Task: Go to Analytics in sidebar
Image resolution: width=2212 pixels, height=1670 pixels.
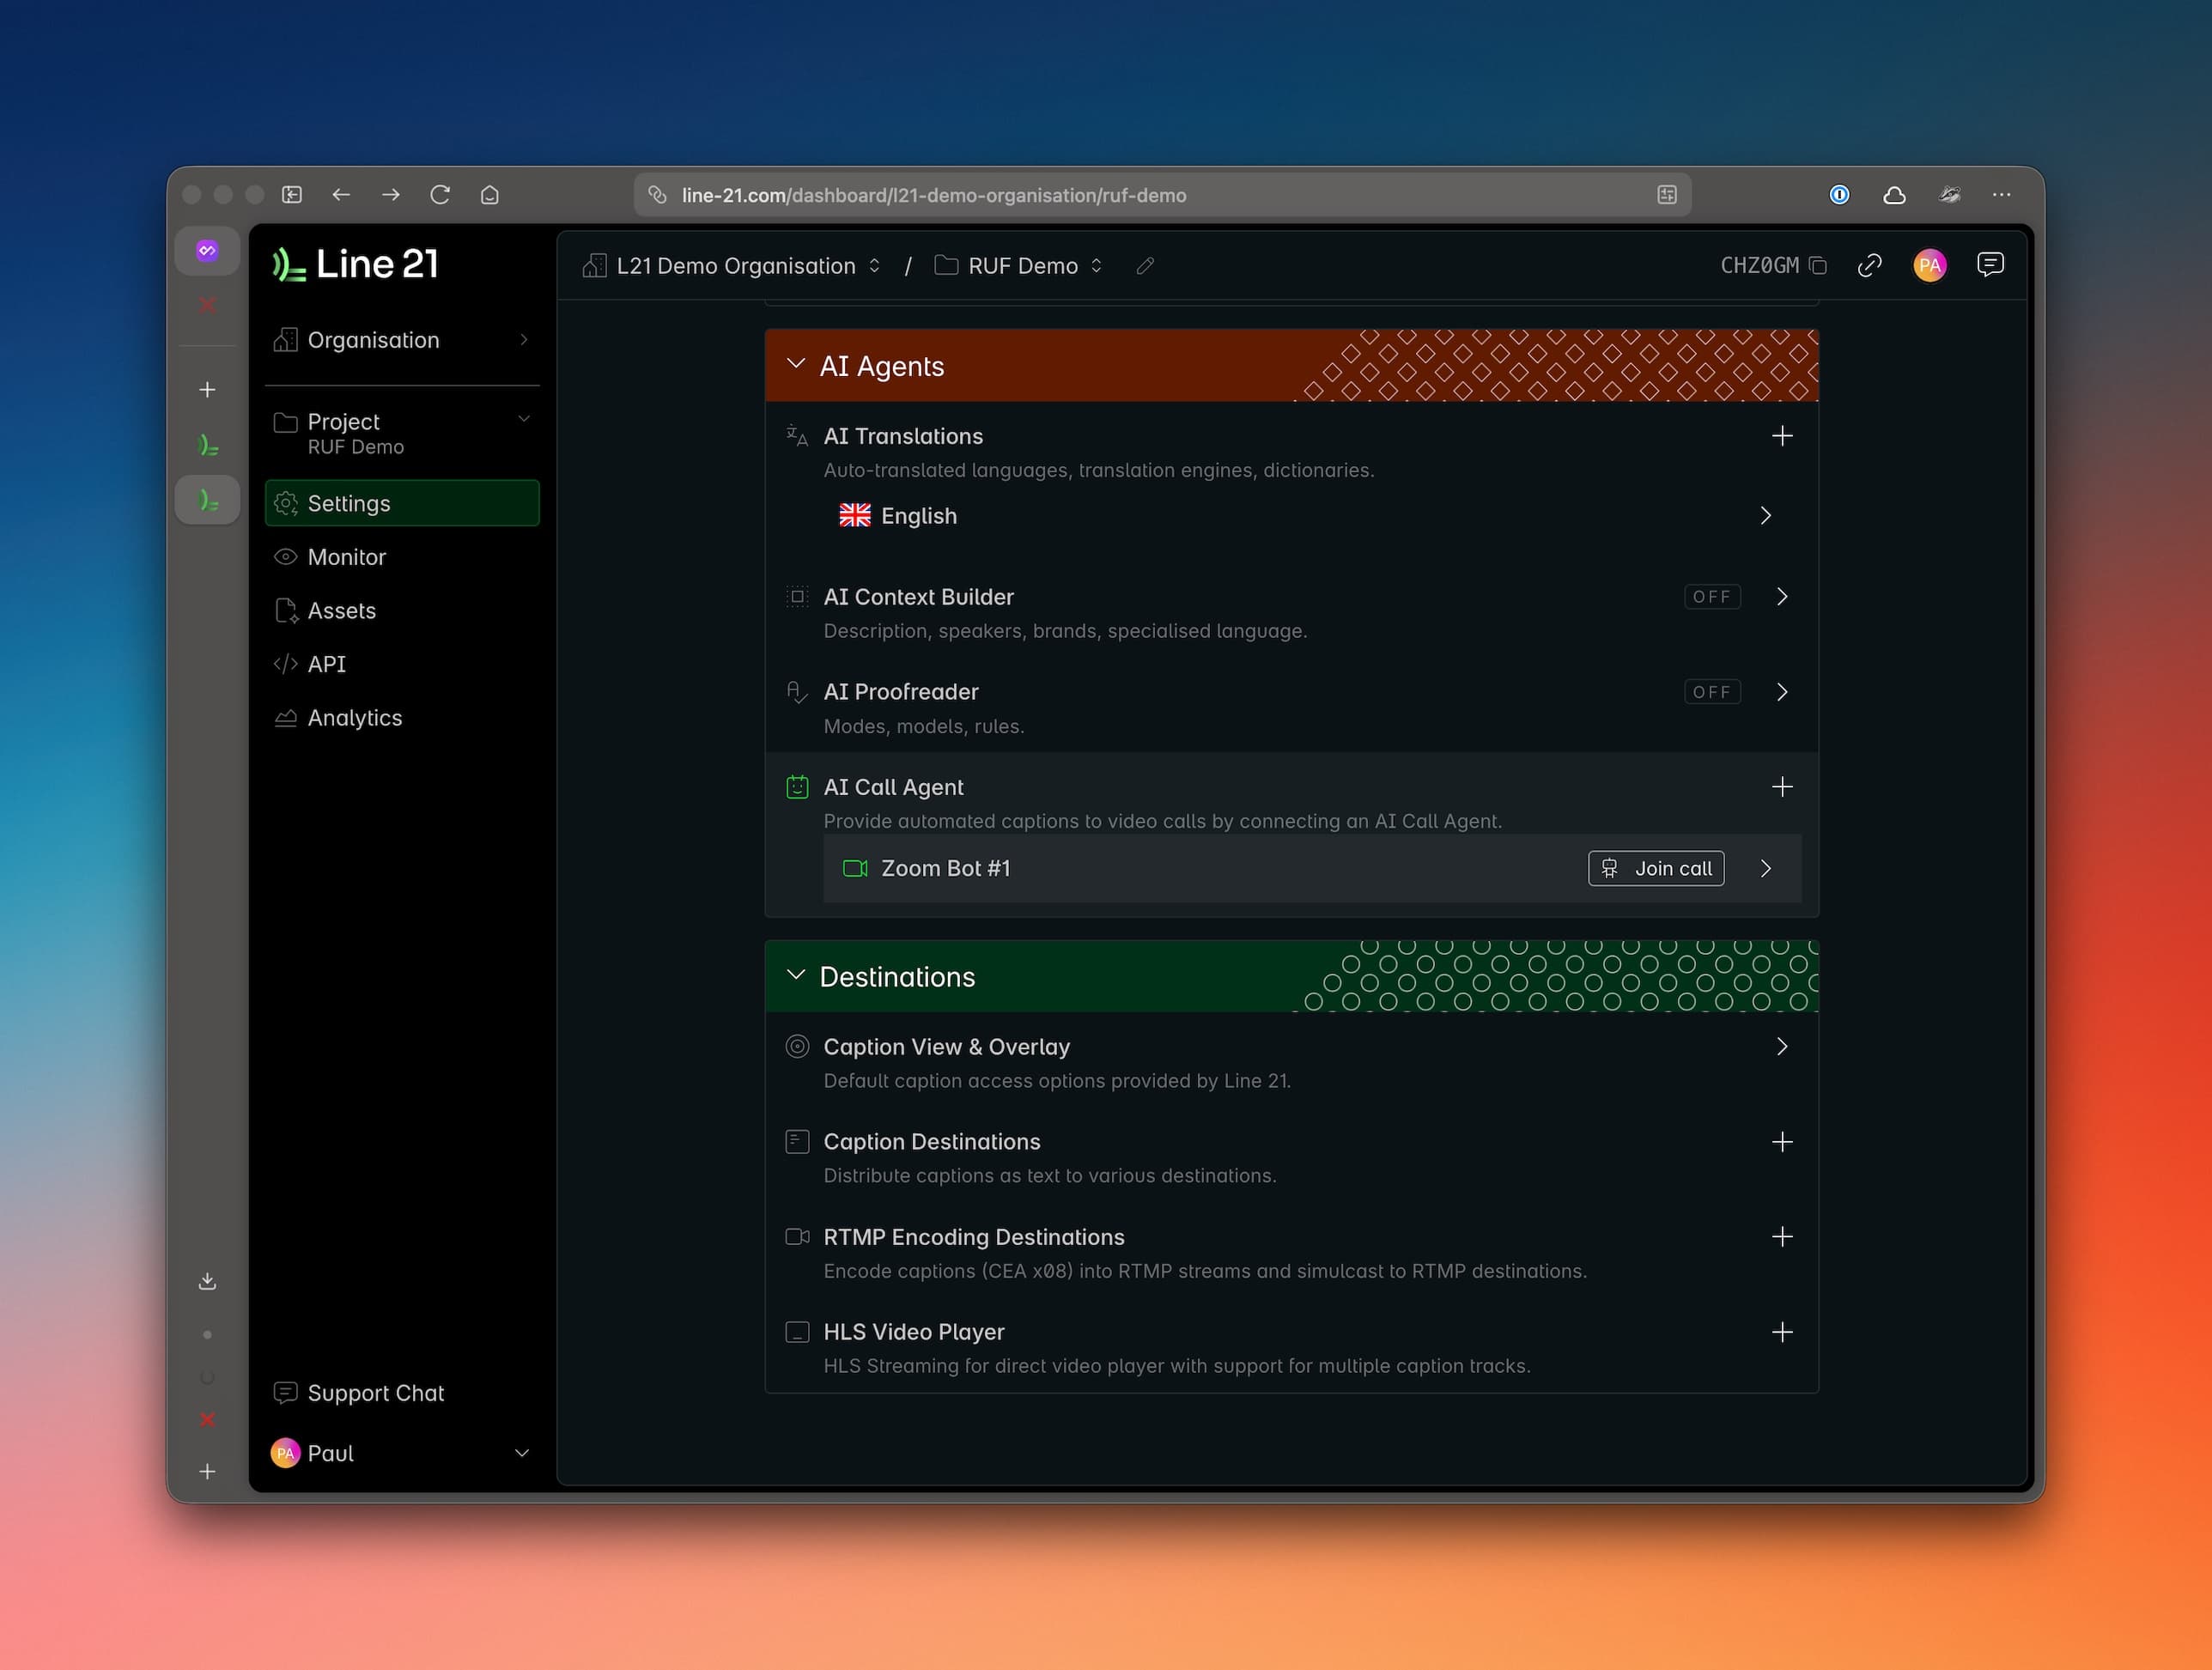Action: tap(354, 718)
